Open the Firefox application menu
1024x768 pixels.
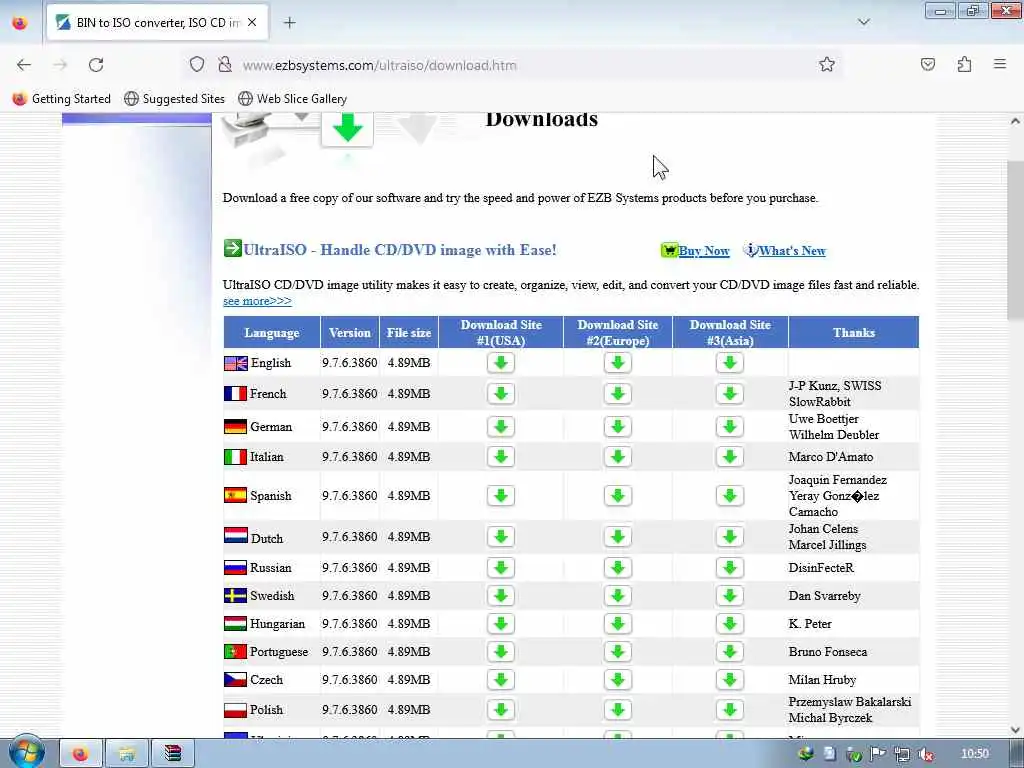(1000, 65)
